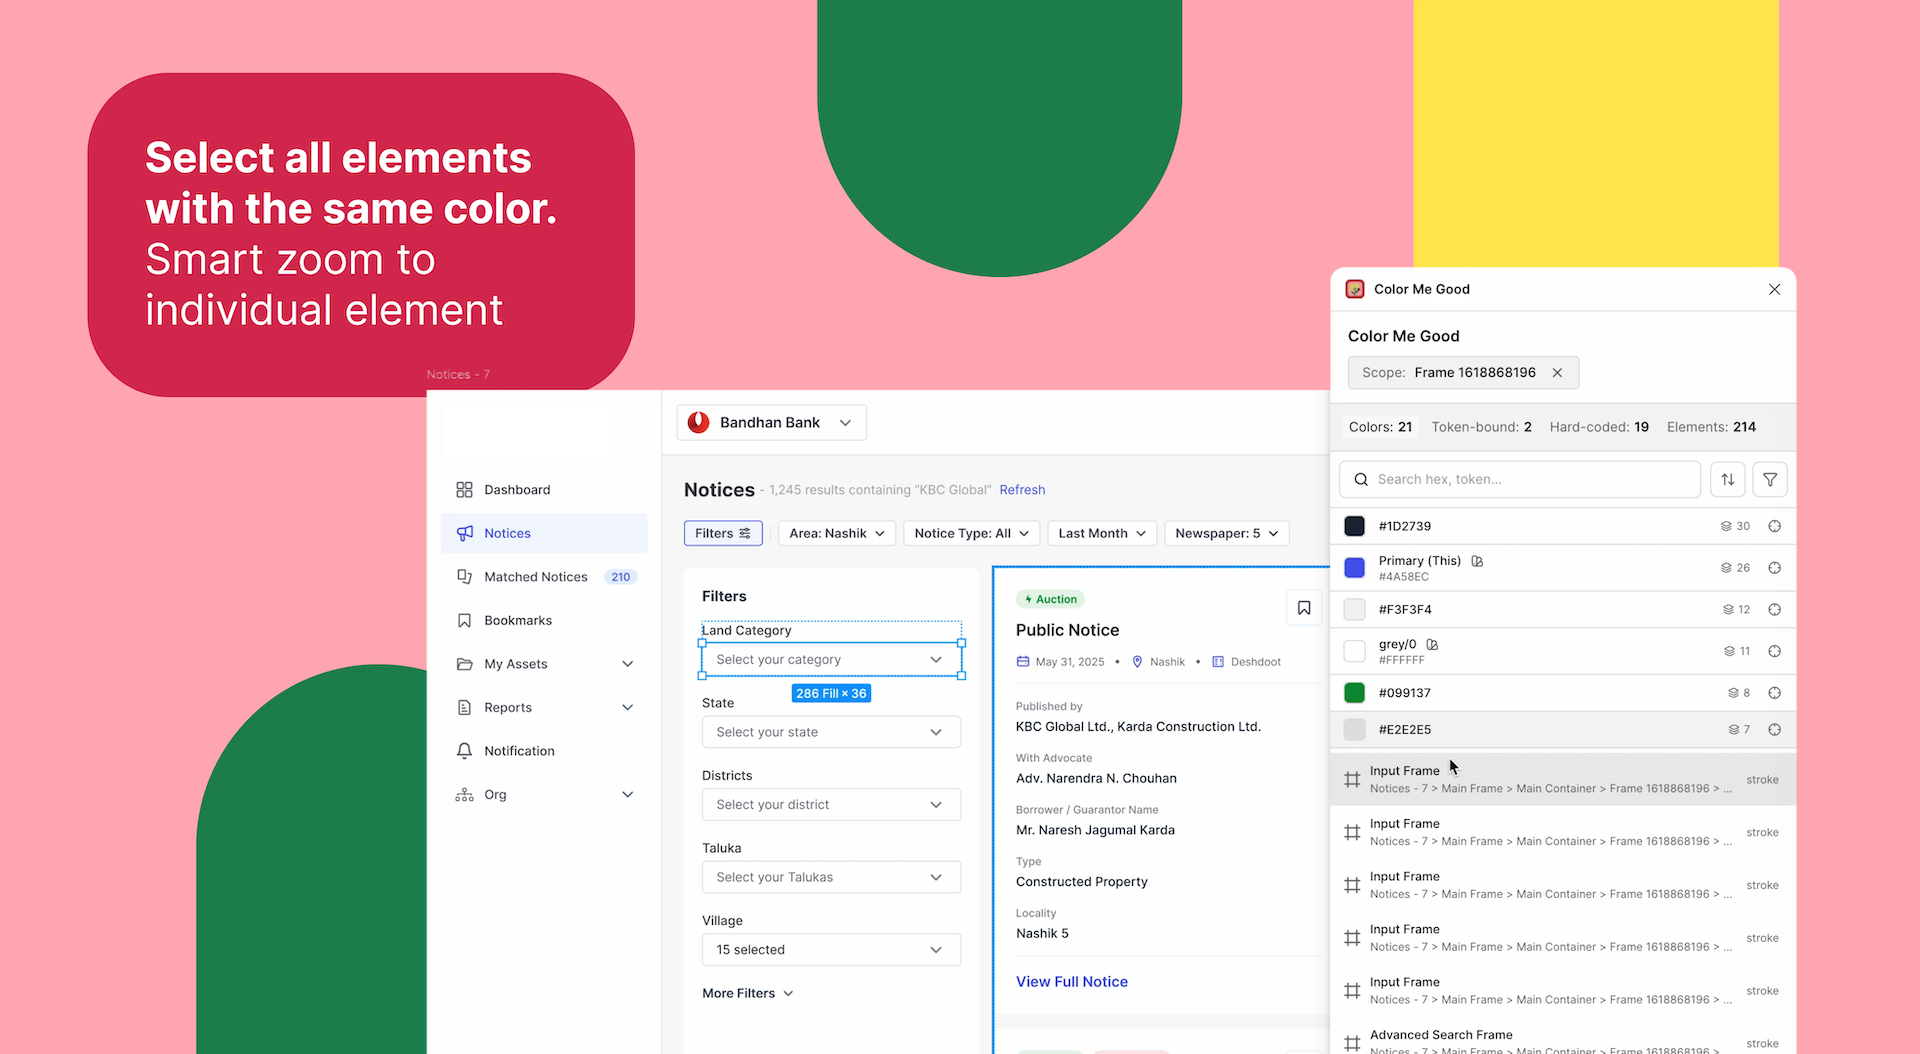Click My Assets folder icon
Viewport: 1920px width, 1054px height.
pos(464,664)
